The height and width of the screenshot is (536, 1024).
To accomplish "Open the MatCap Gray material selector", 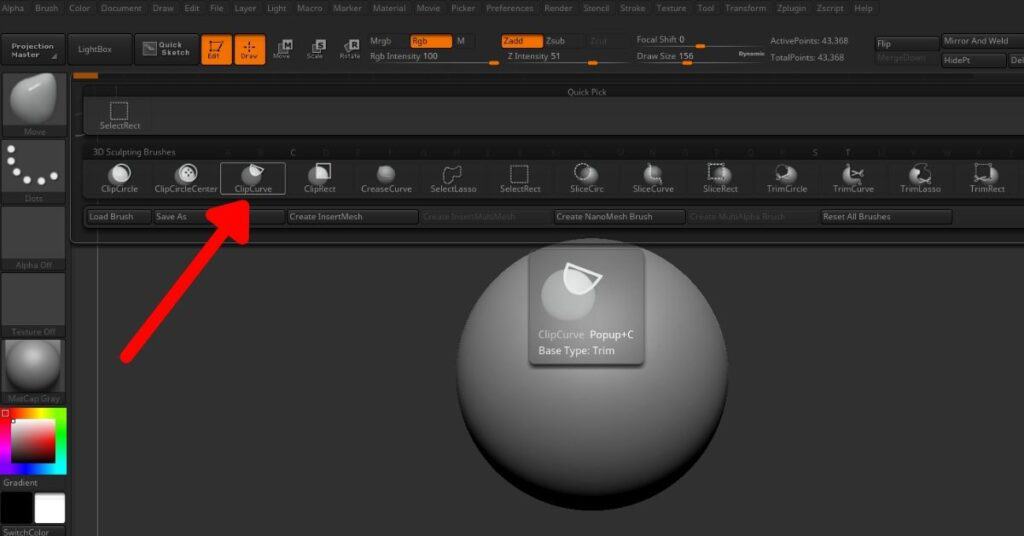I will (x=34, y=371).
